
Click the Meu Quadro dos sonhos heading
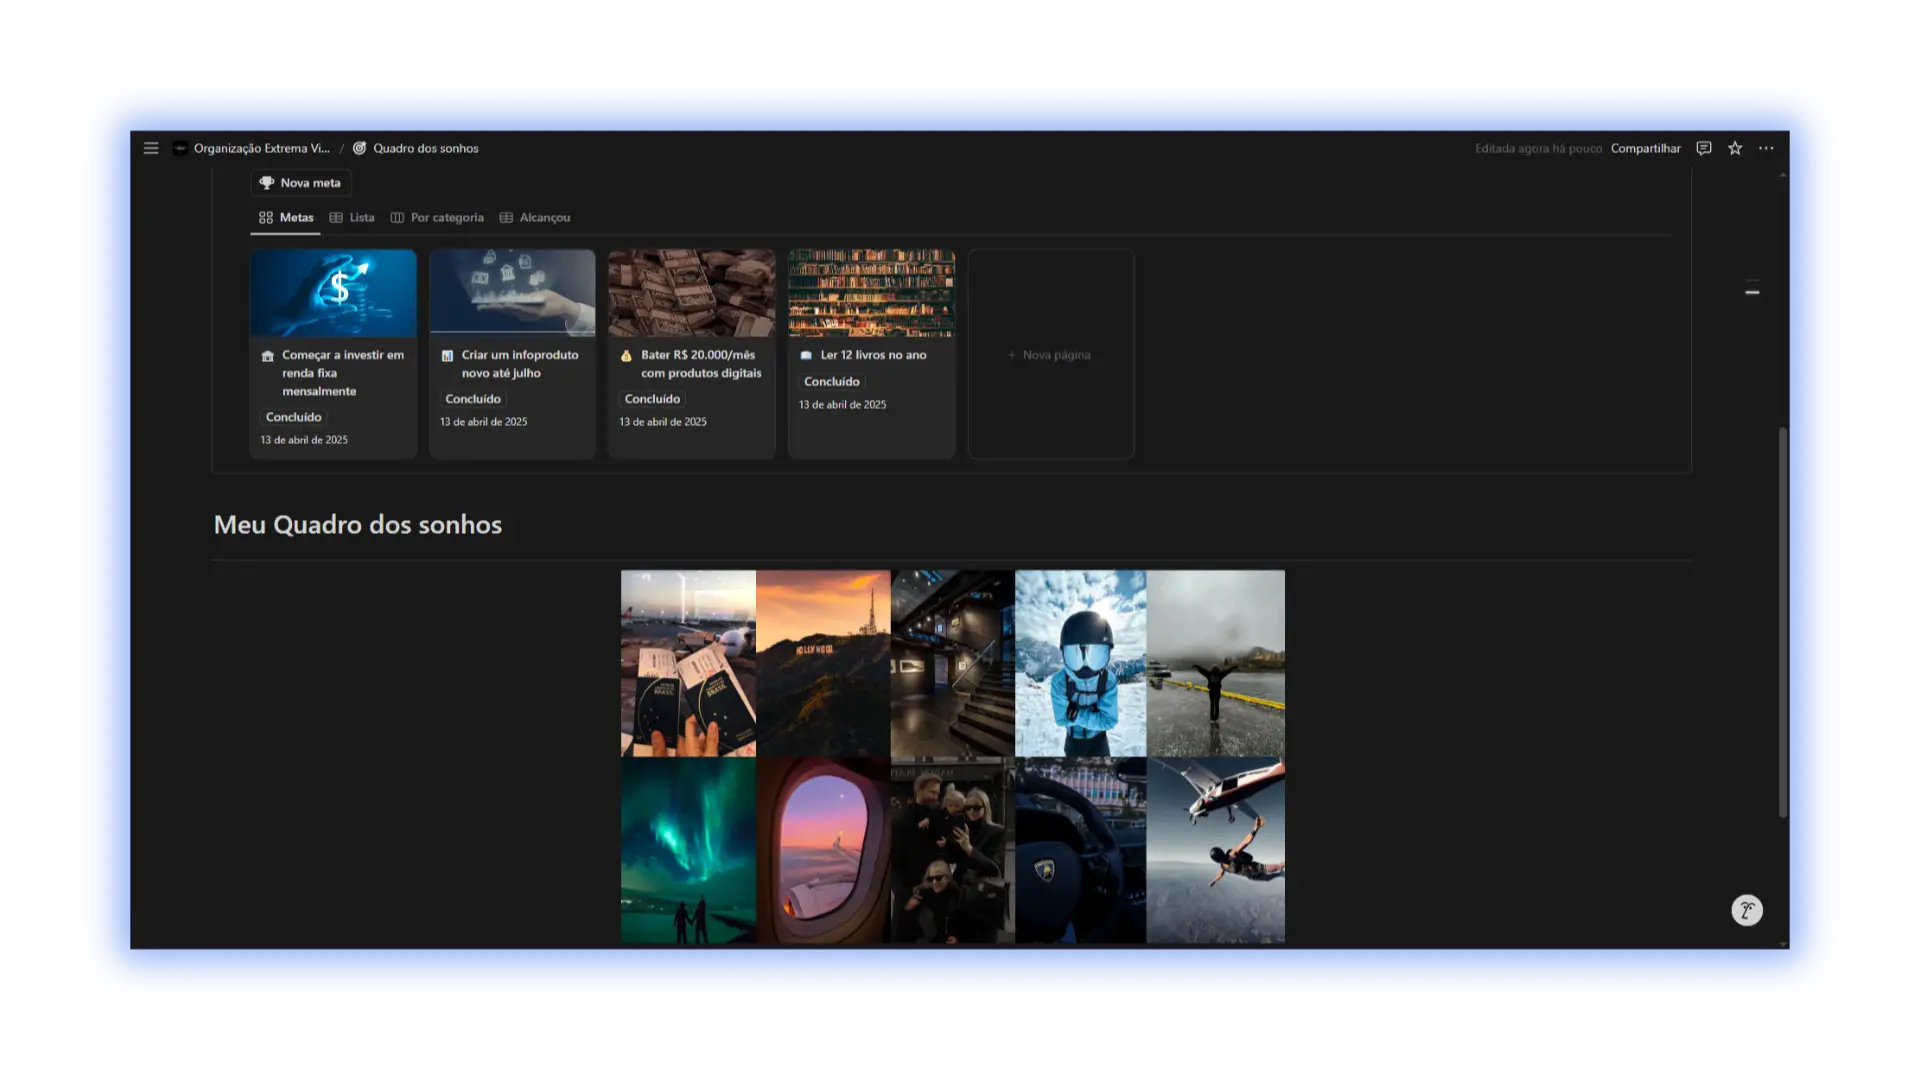coord(358,525)
